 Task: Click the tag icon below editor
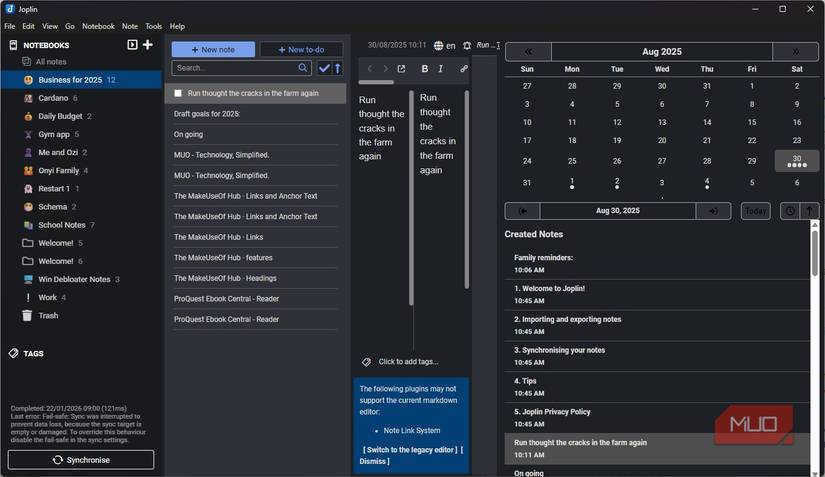point(367,362)
